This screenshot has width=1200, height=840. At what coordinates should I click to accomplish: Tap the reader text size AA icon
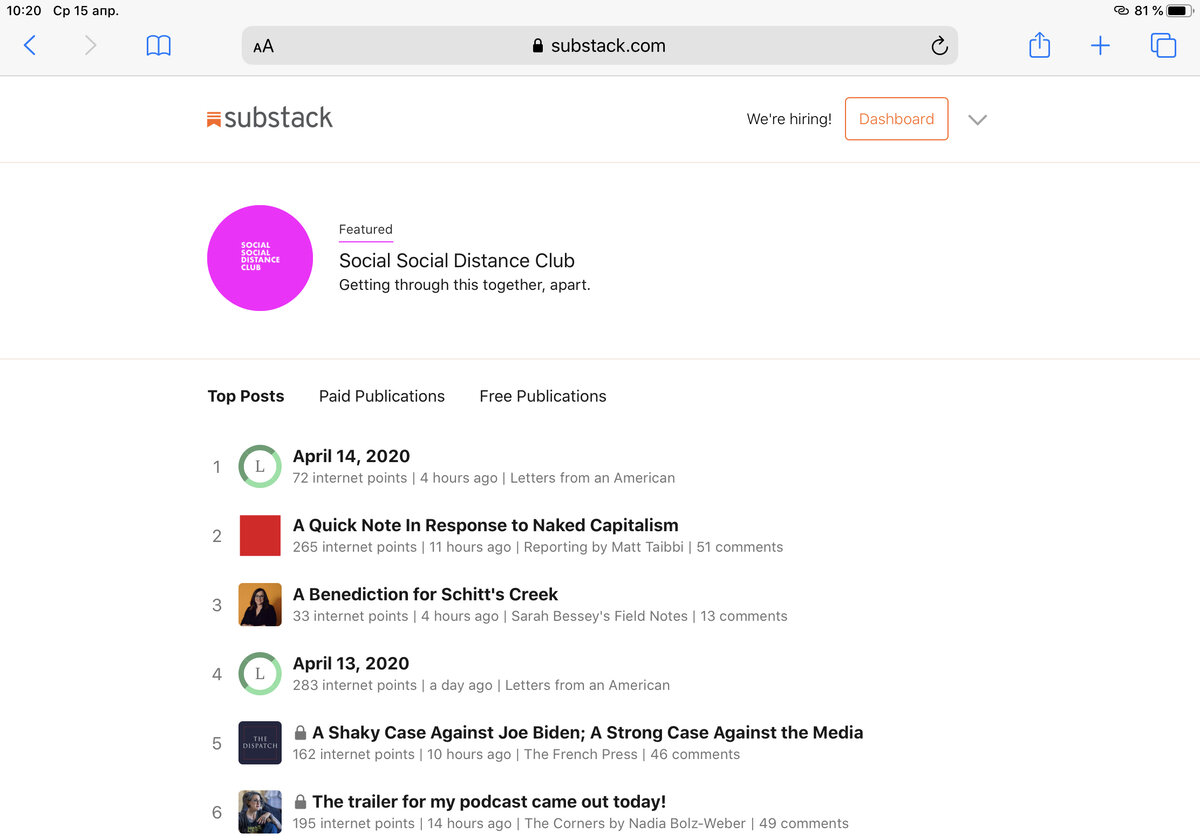(263, 46)
